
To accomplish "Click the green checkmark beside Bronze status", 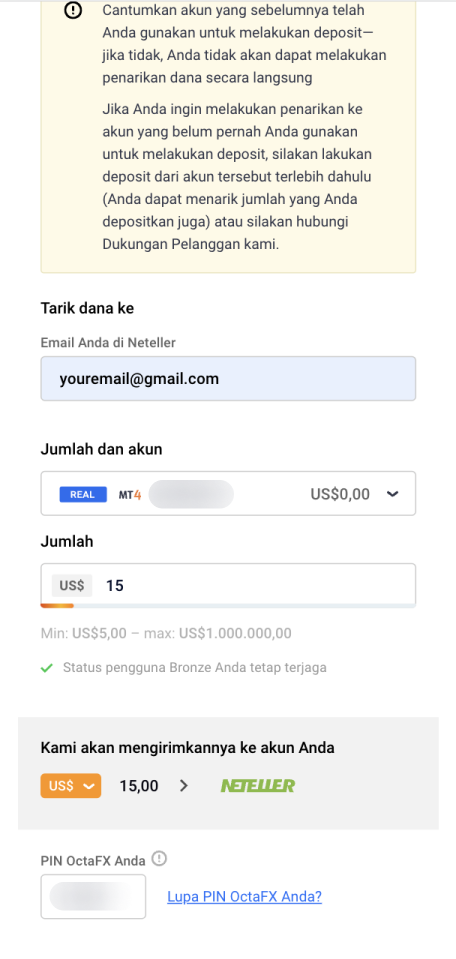I will pos(46,668).
